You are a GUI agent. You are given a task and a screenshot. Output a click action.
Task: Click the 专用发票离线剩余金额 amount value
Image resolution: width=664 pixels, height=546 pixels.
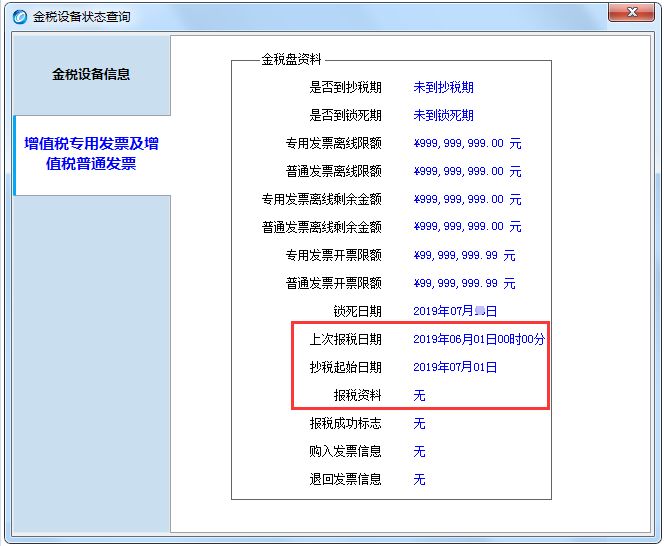[468, 199]
